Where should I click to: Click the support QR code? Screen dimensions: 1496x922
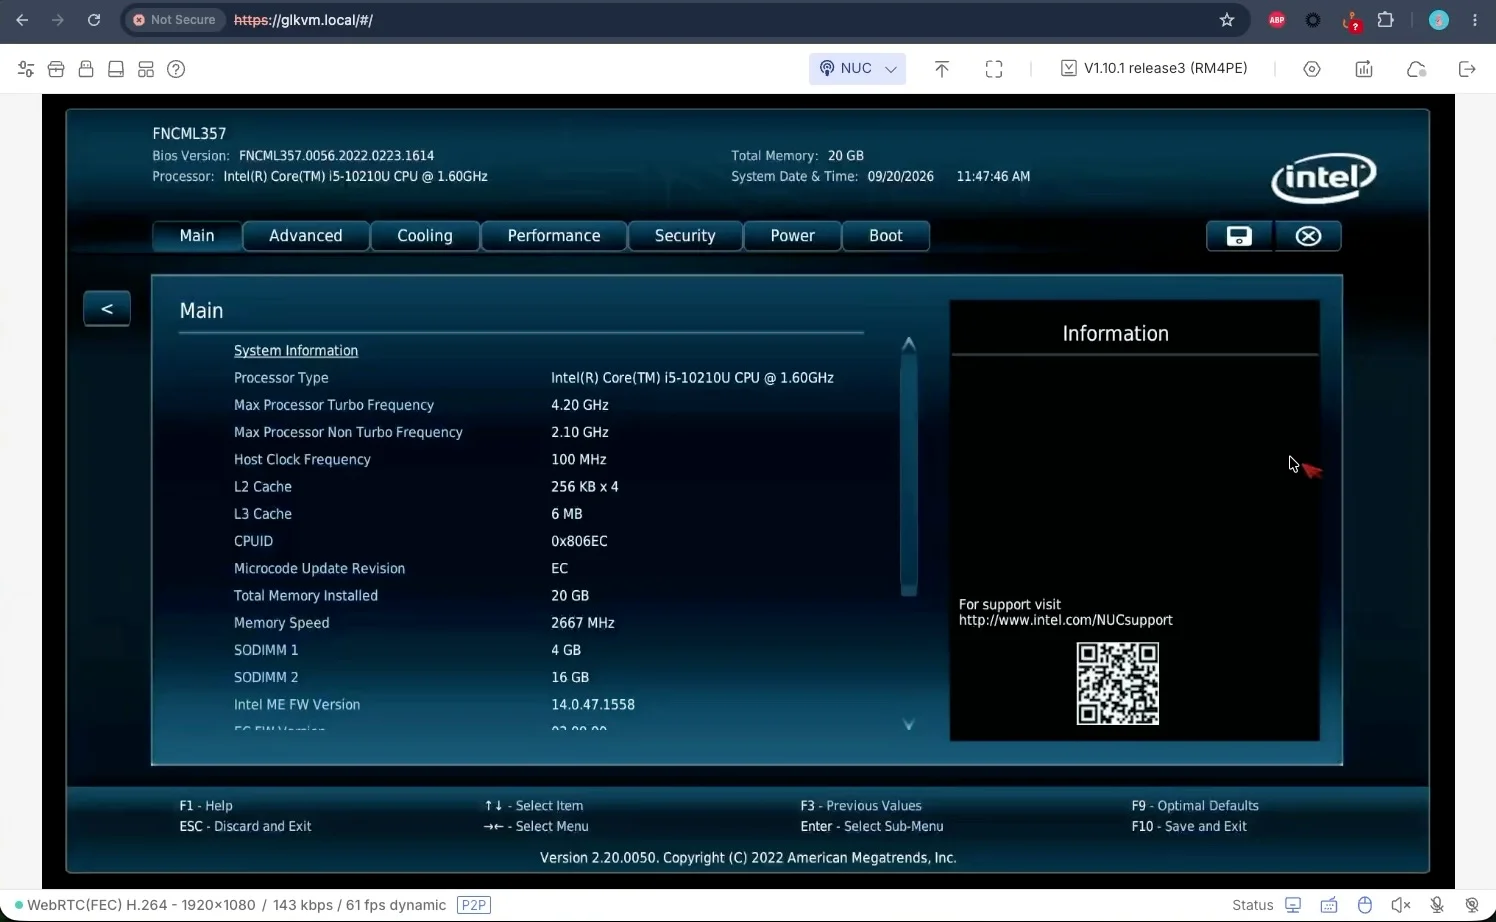1118,684
